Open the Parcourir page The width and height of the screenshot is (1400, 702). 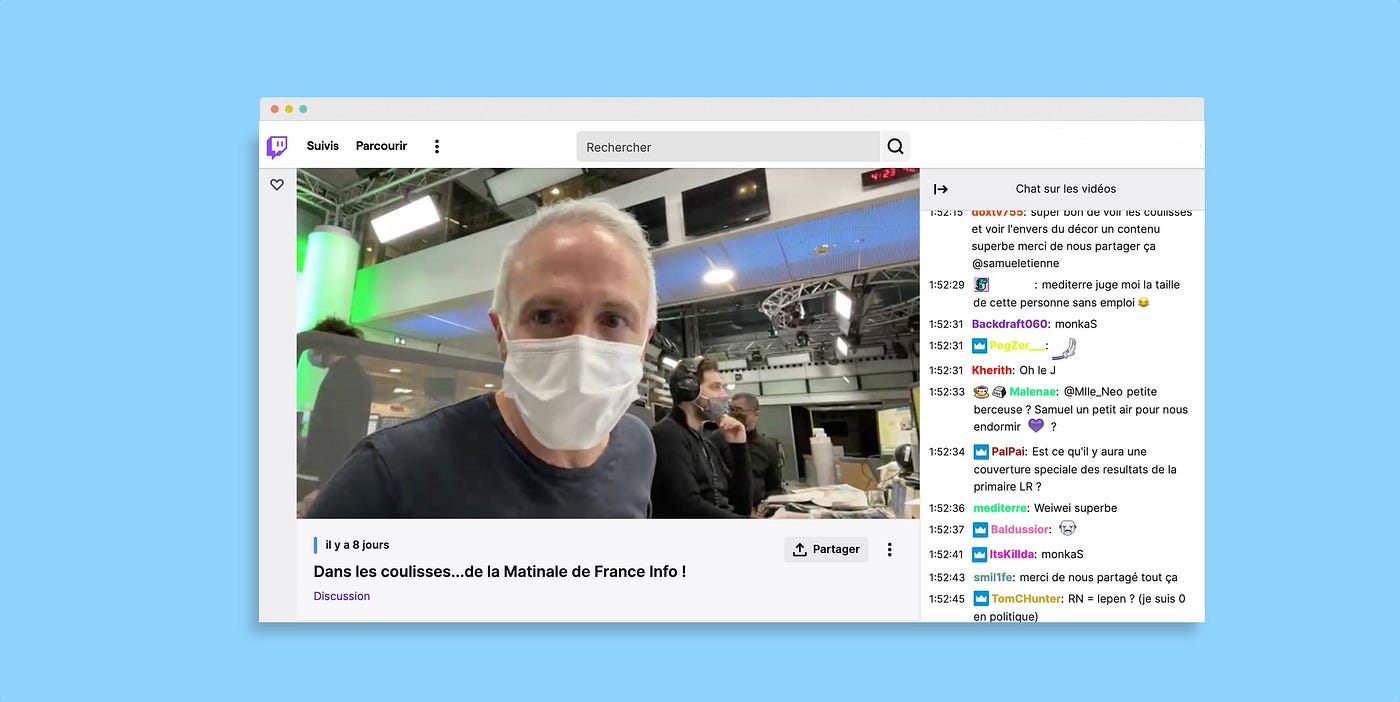[x=382, y=146]
